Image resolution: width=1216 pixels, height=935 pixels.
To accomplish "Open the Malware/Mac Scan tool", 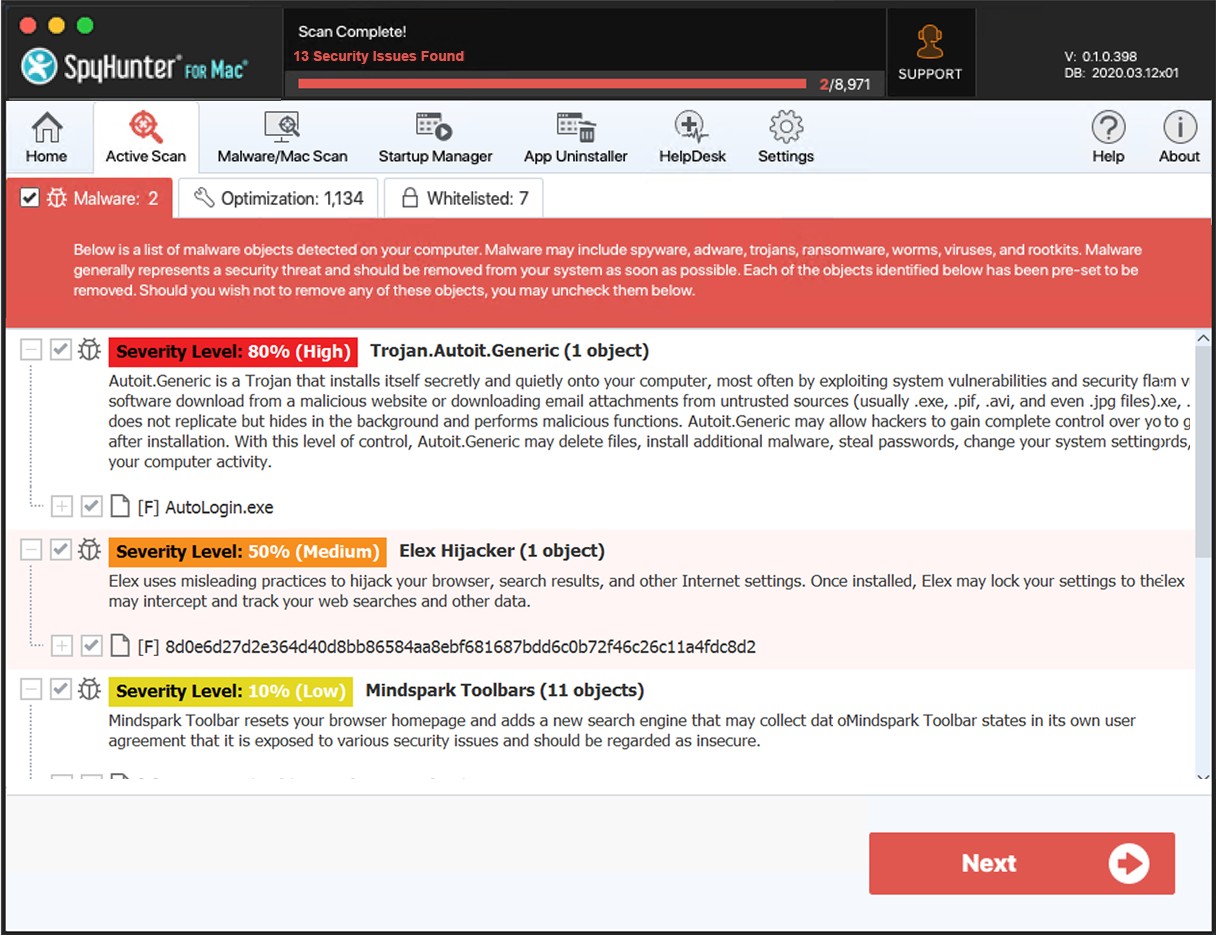I will (x=282, y=137).
